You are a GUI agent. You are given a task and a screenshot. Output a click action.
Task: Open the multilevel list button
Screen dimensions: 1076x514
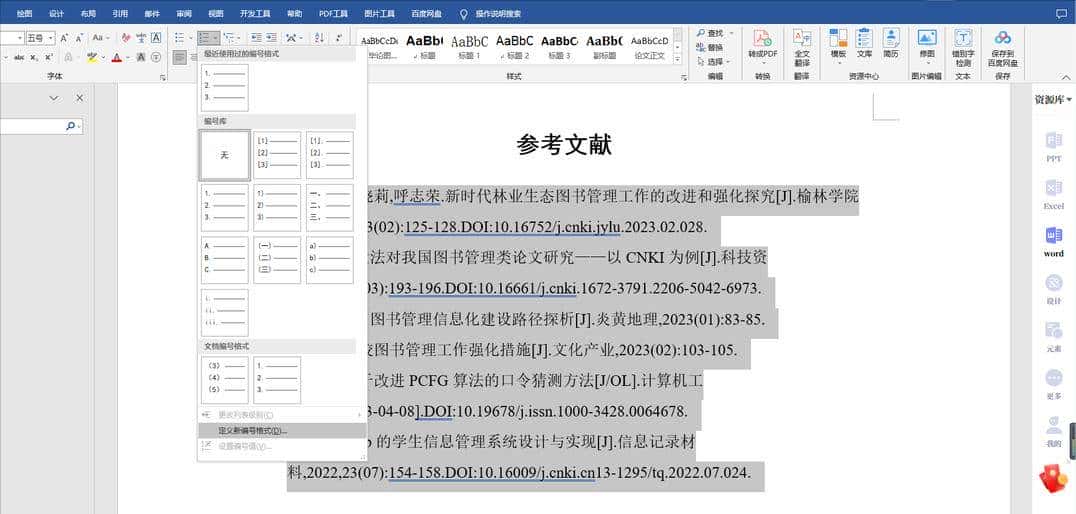(229, 37)
